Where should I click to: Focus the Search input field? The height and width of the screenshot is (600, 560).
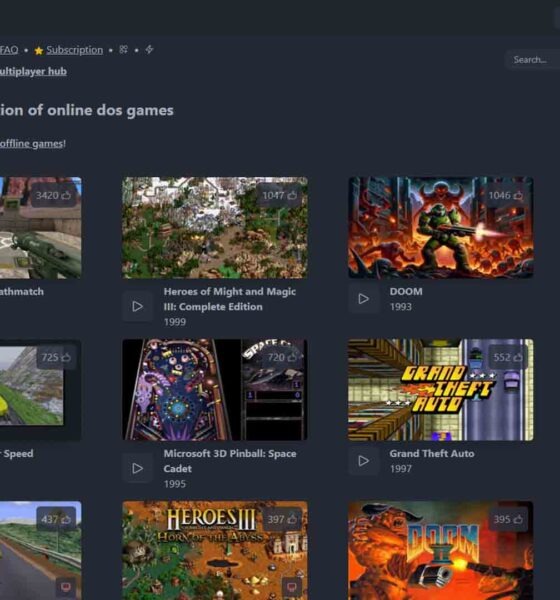click(x=533, y=60)
